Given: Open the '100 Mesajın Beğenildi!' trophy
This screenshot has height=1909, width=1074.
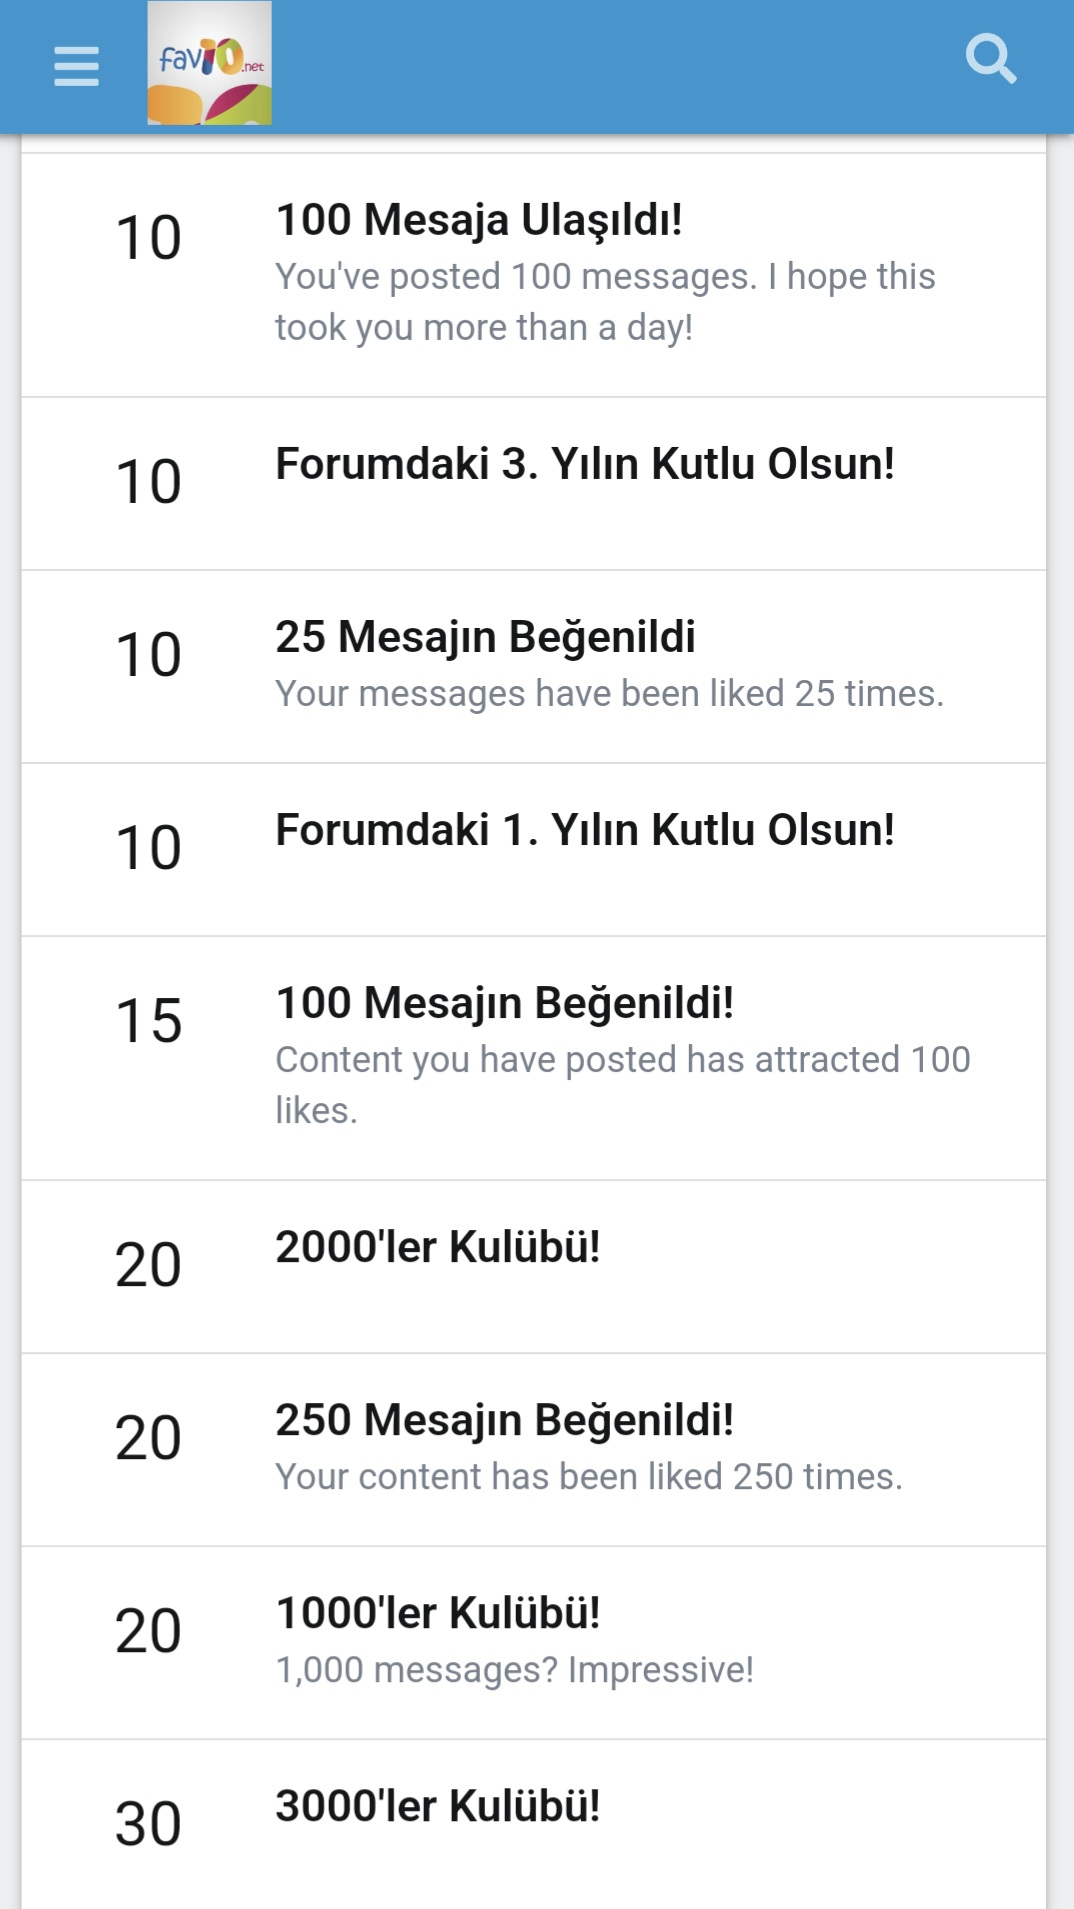Looking at the screenshot, I should click(504, 1003).
